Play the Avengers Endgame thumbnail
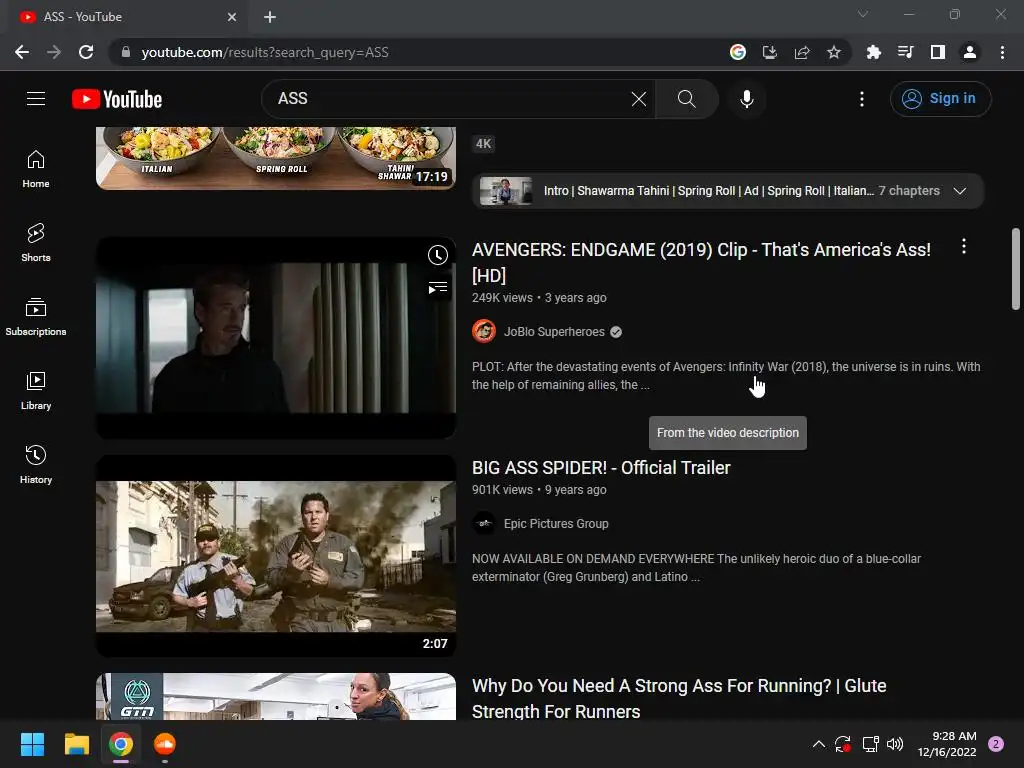 [276, 338]
